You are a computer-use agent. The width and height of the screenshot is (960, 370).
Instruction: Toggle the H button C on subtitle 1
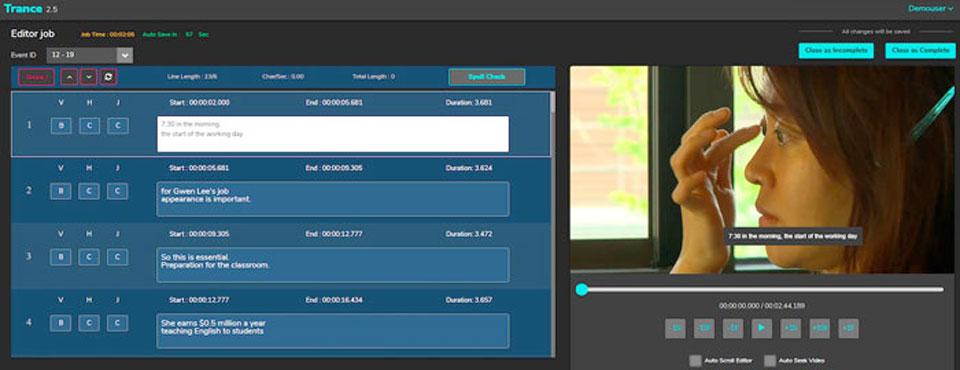tap(89, 126)
